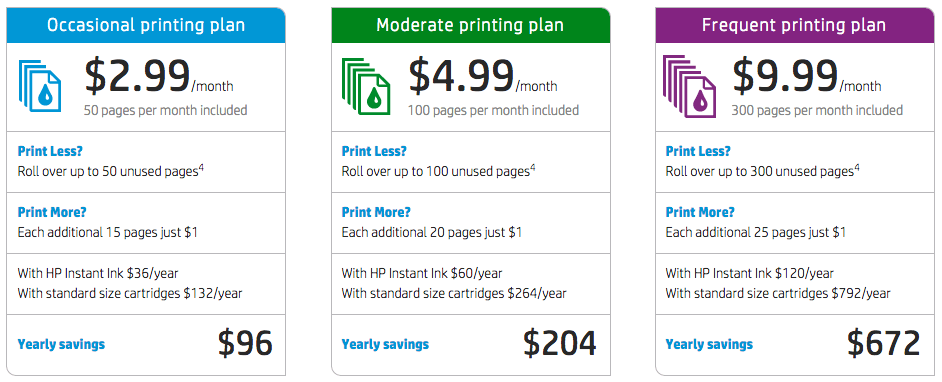The width and height of the screenshot is (942, 382).
Task: Click Yearly savings label showing $96
Action: (x=61, y=344)
